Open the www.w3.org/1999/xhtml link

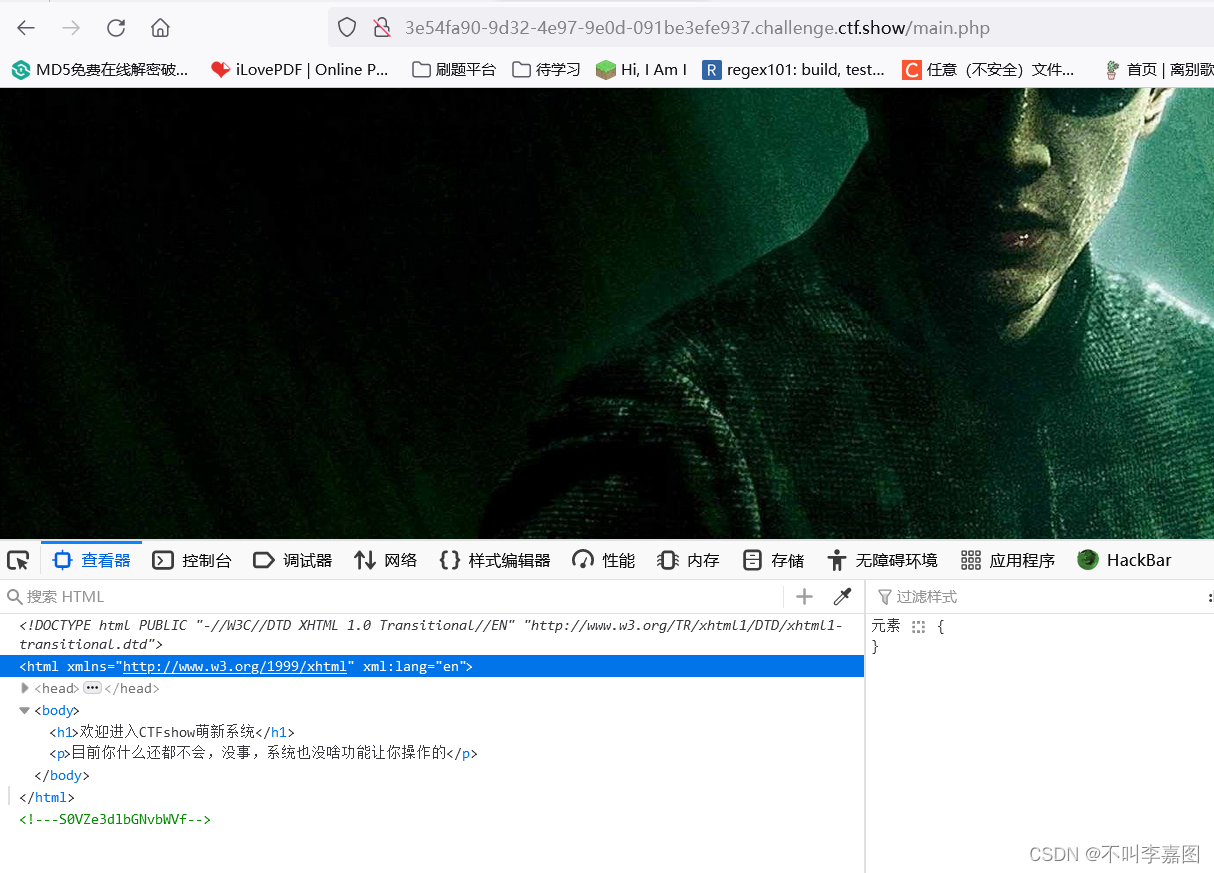click(x=234, y=666)
